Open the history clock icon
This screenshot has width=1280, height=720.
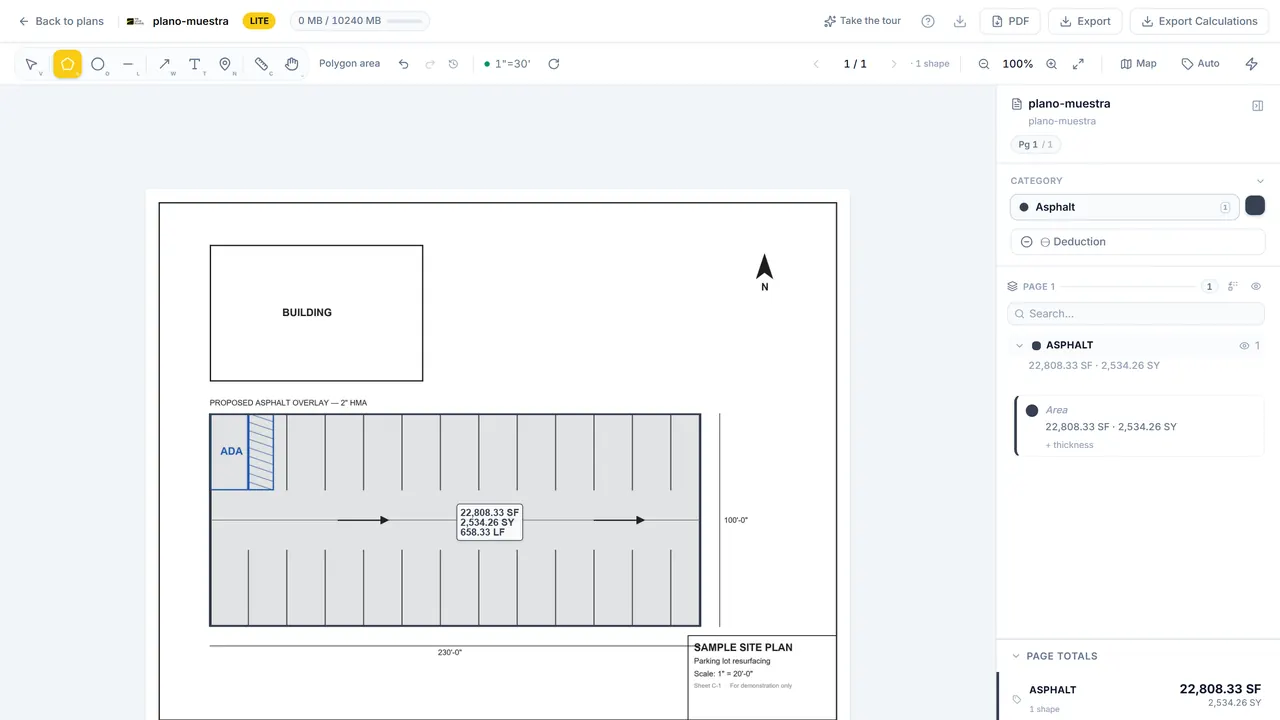(x=453, y=64)
